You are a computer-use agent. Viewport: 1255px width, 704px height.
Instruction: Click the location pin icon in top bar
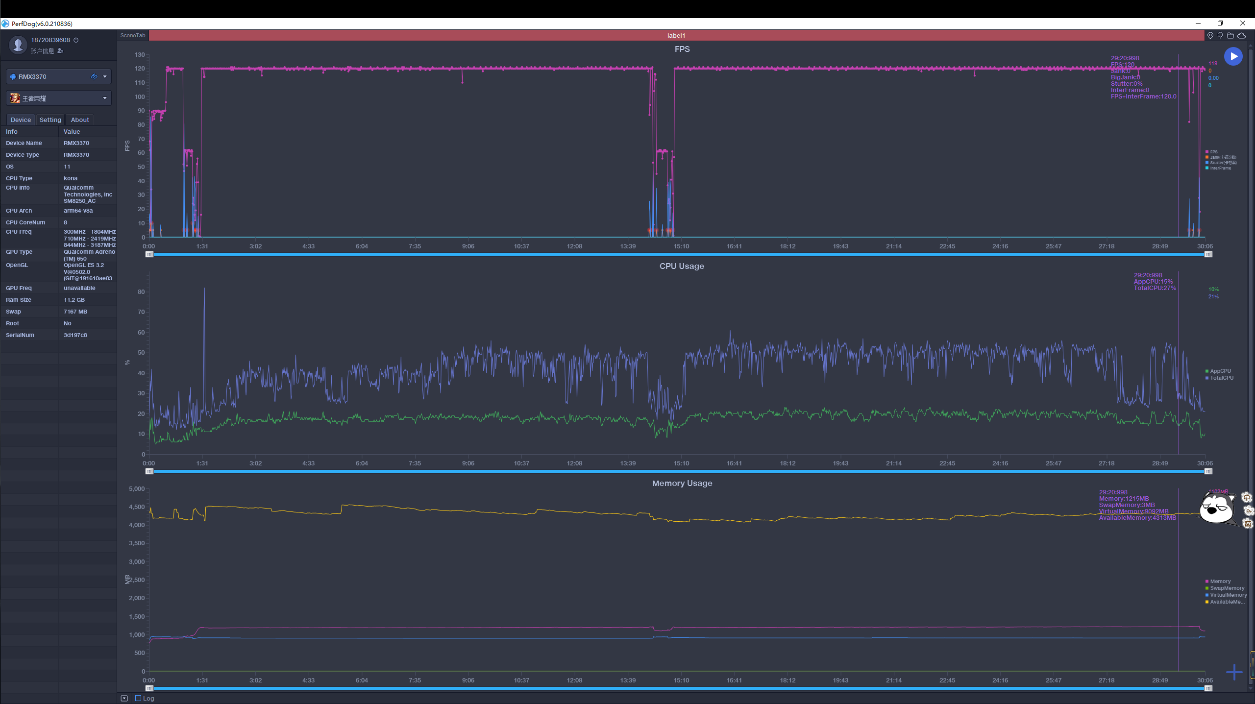tap(1210, 35)
